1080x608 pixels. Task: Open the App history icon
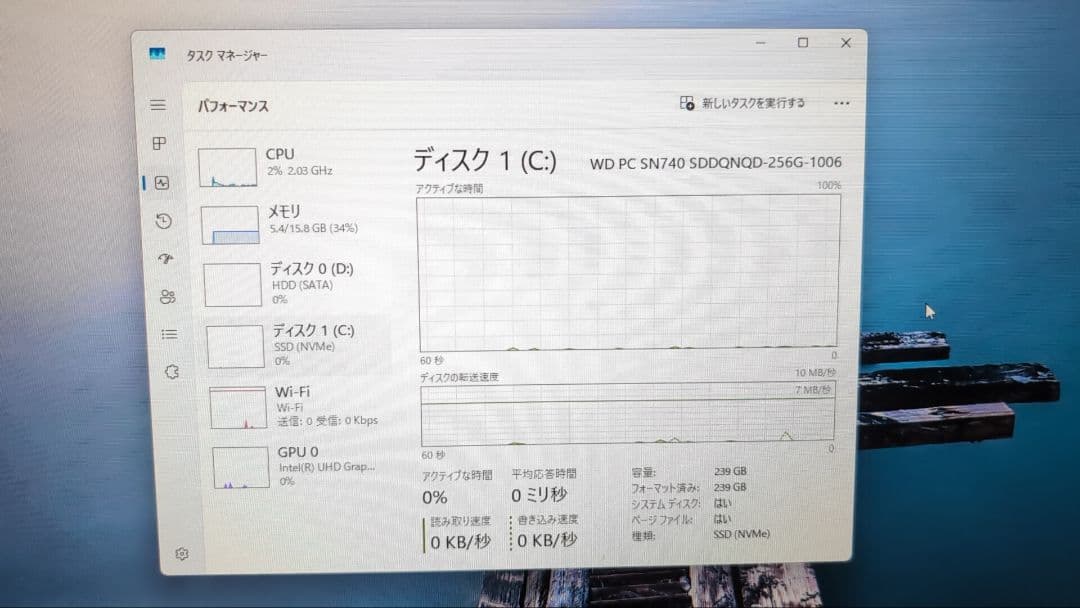[x=163, y=221]
